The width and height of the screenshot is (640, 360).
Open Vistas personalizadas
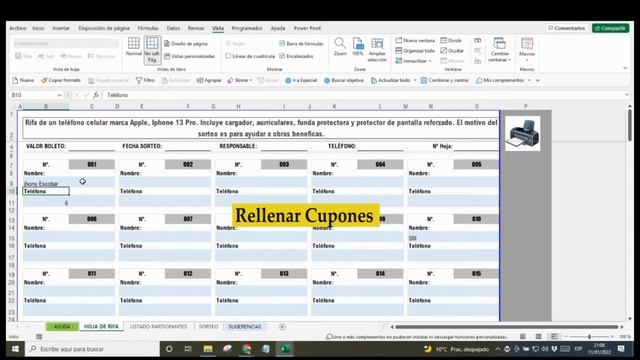(189, 56)
